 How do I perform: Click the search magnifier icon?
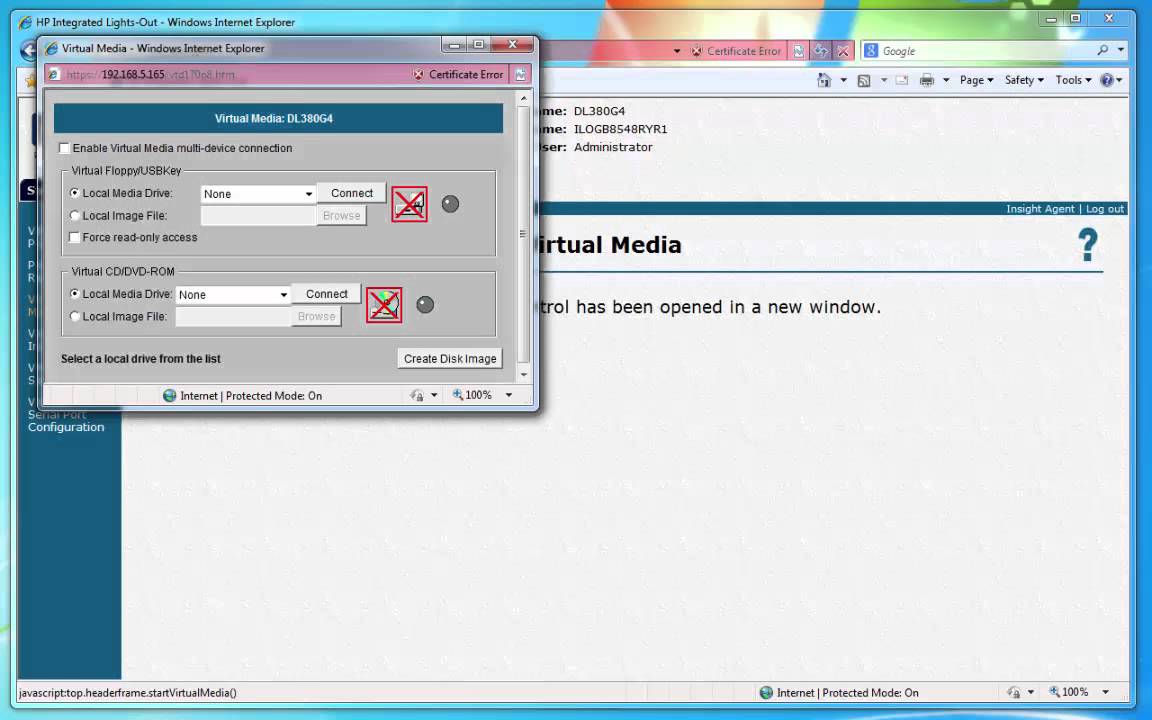(1102, 50)
